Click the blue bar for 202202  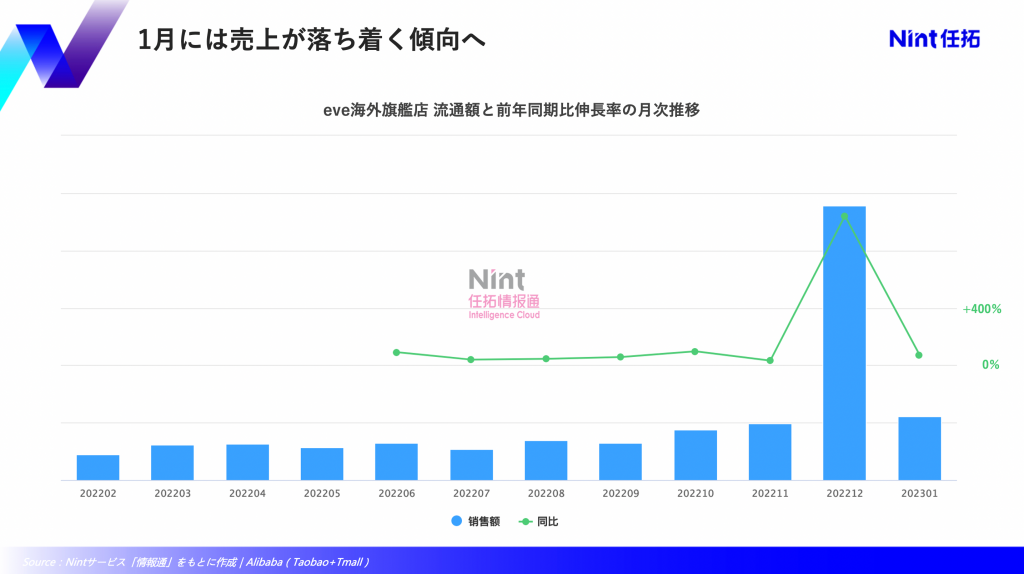tap(98, 467)
